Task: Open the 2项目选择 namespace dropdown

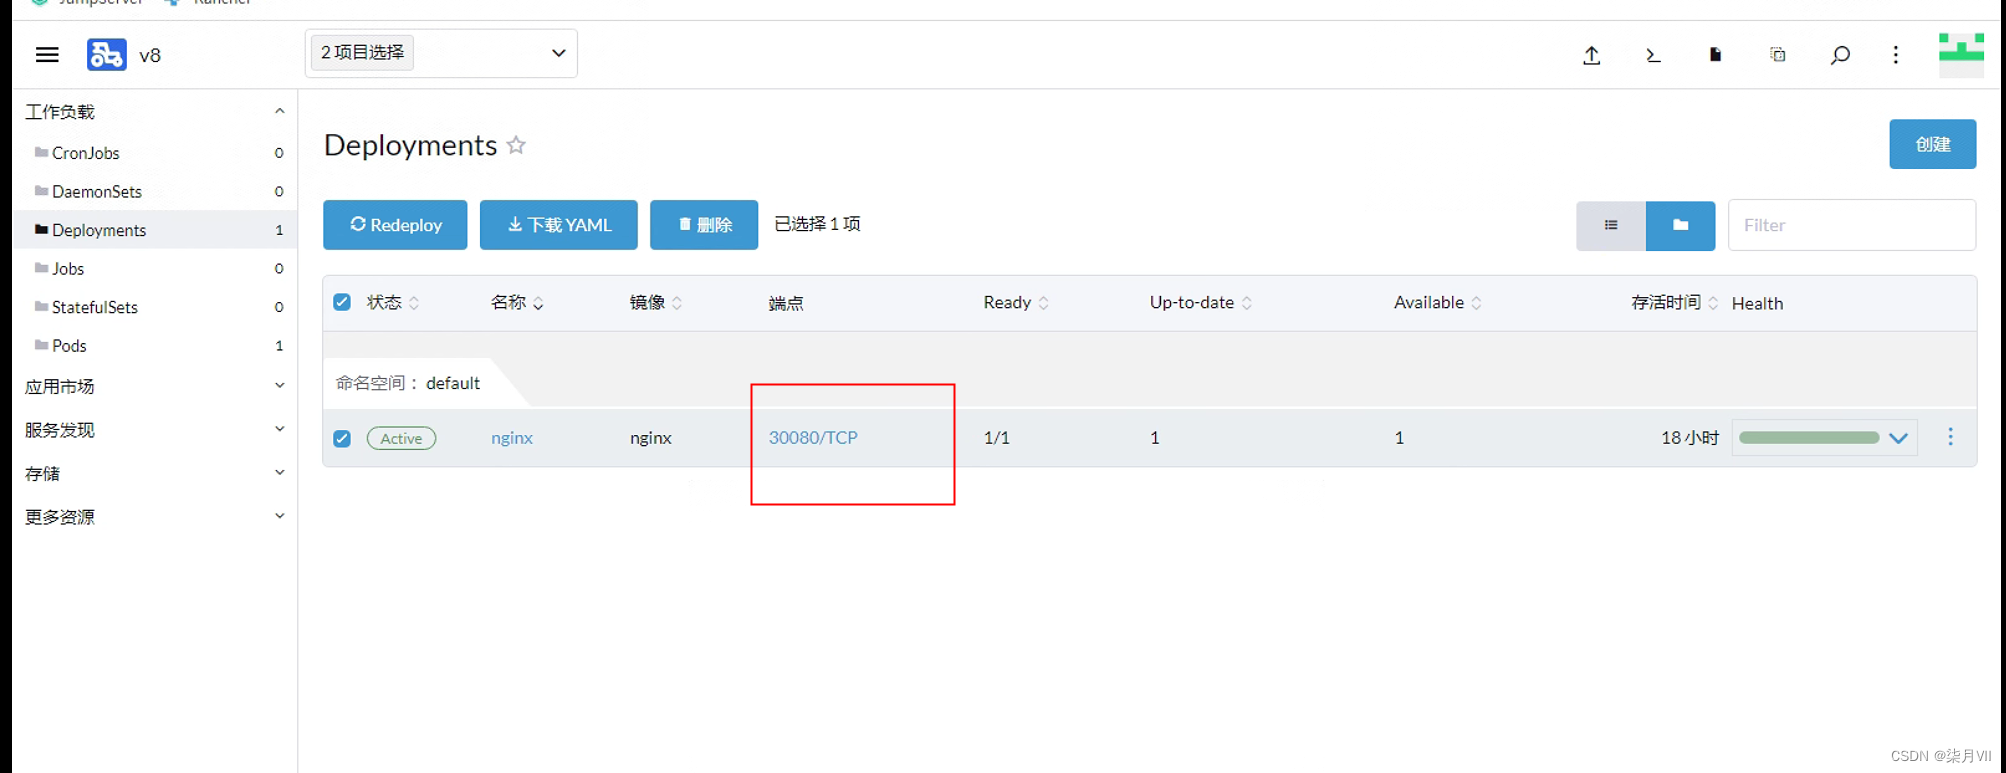Action: tap(441, 53)
